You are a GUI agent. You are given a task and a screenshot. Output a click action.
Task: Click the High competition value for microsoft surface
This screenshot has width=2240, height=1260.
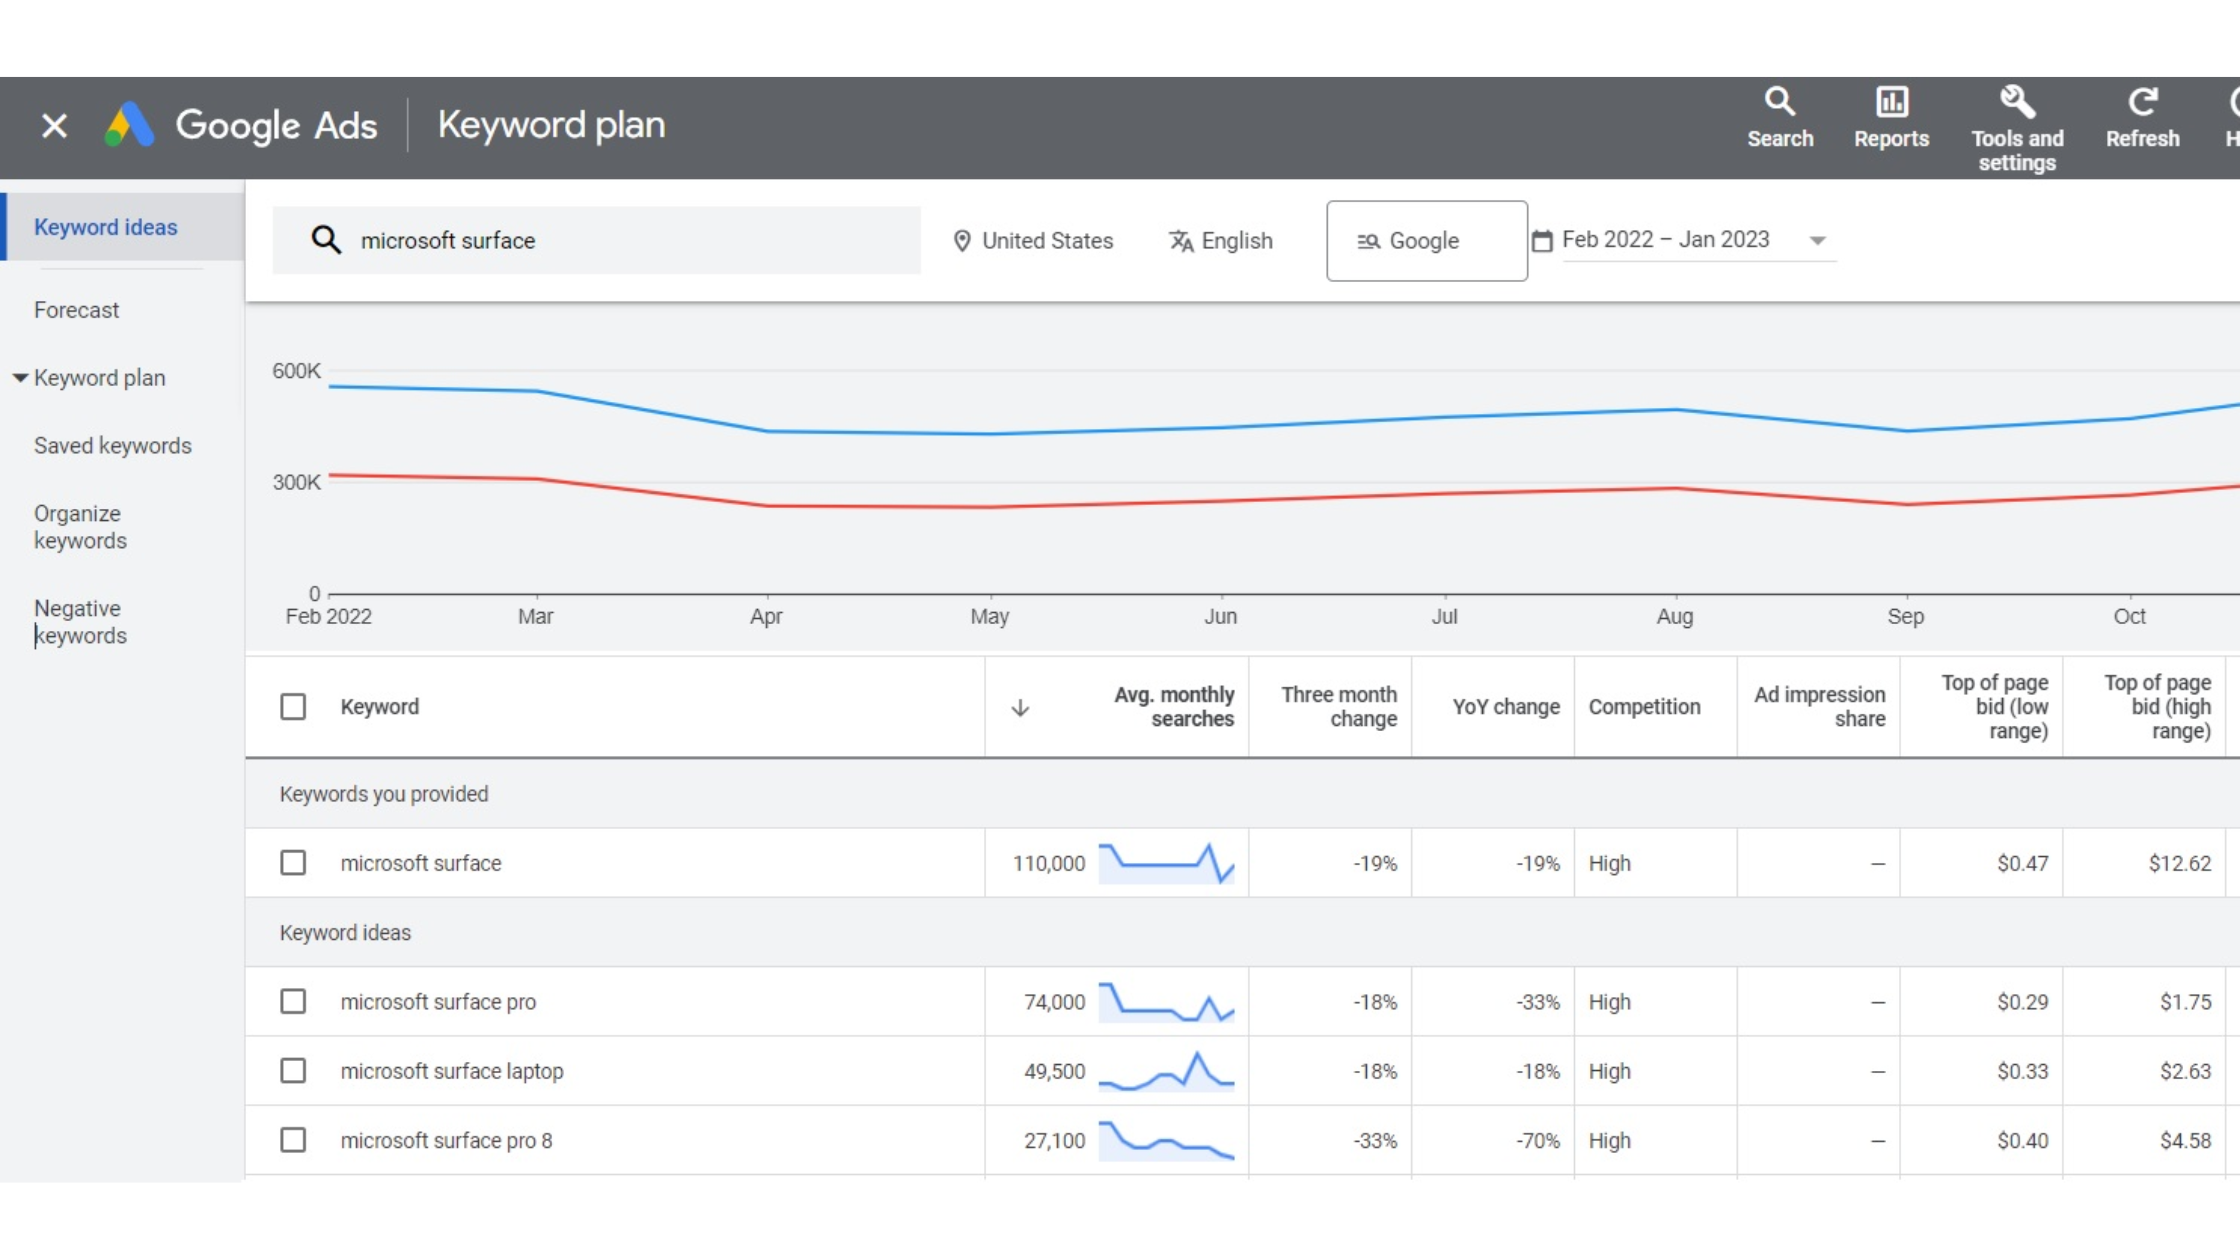(x=1609, y=863)
